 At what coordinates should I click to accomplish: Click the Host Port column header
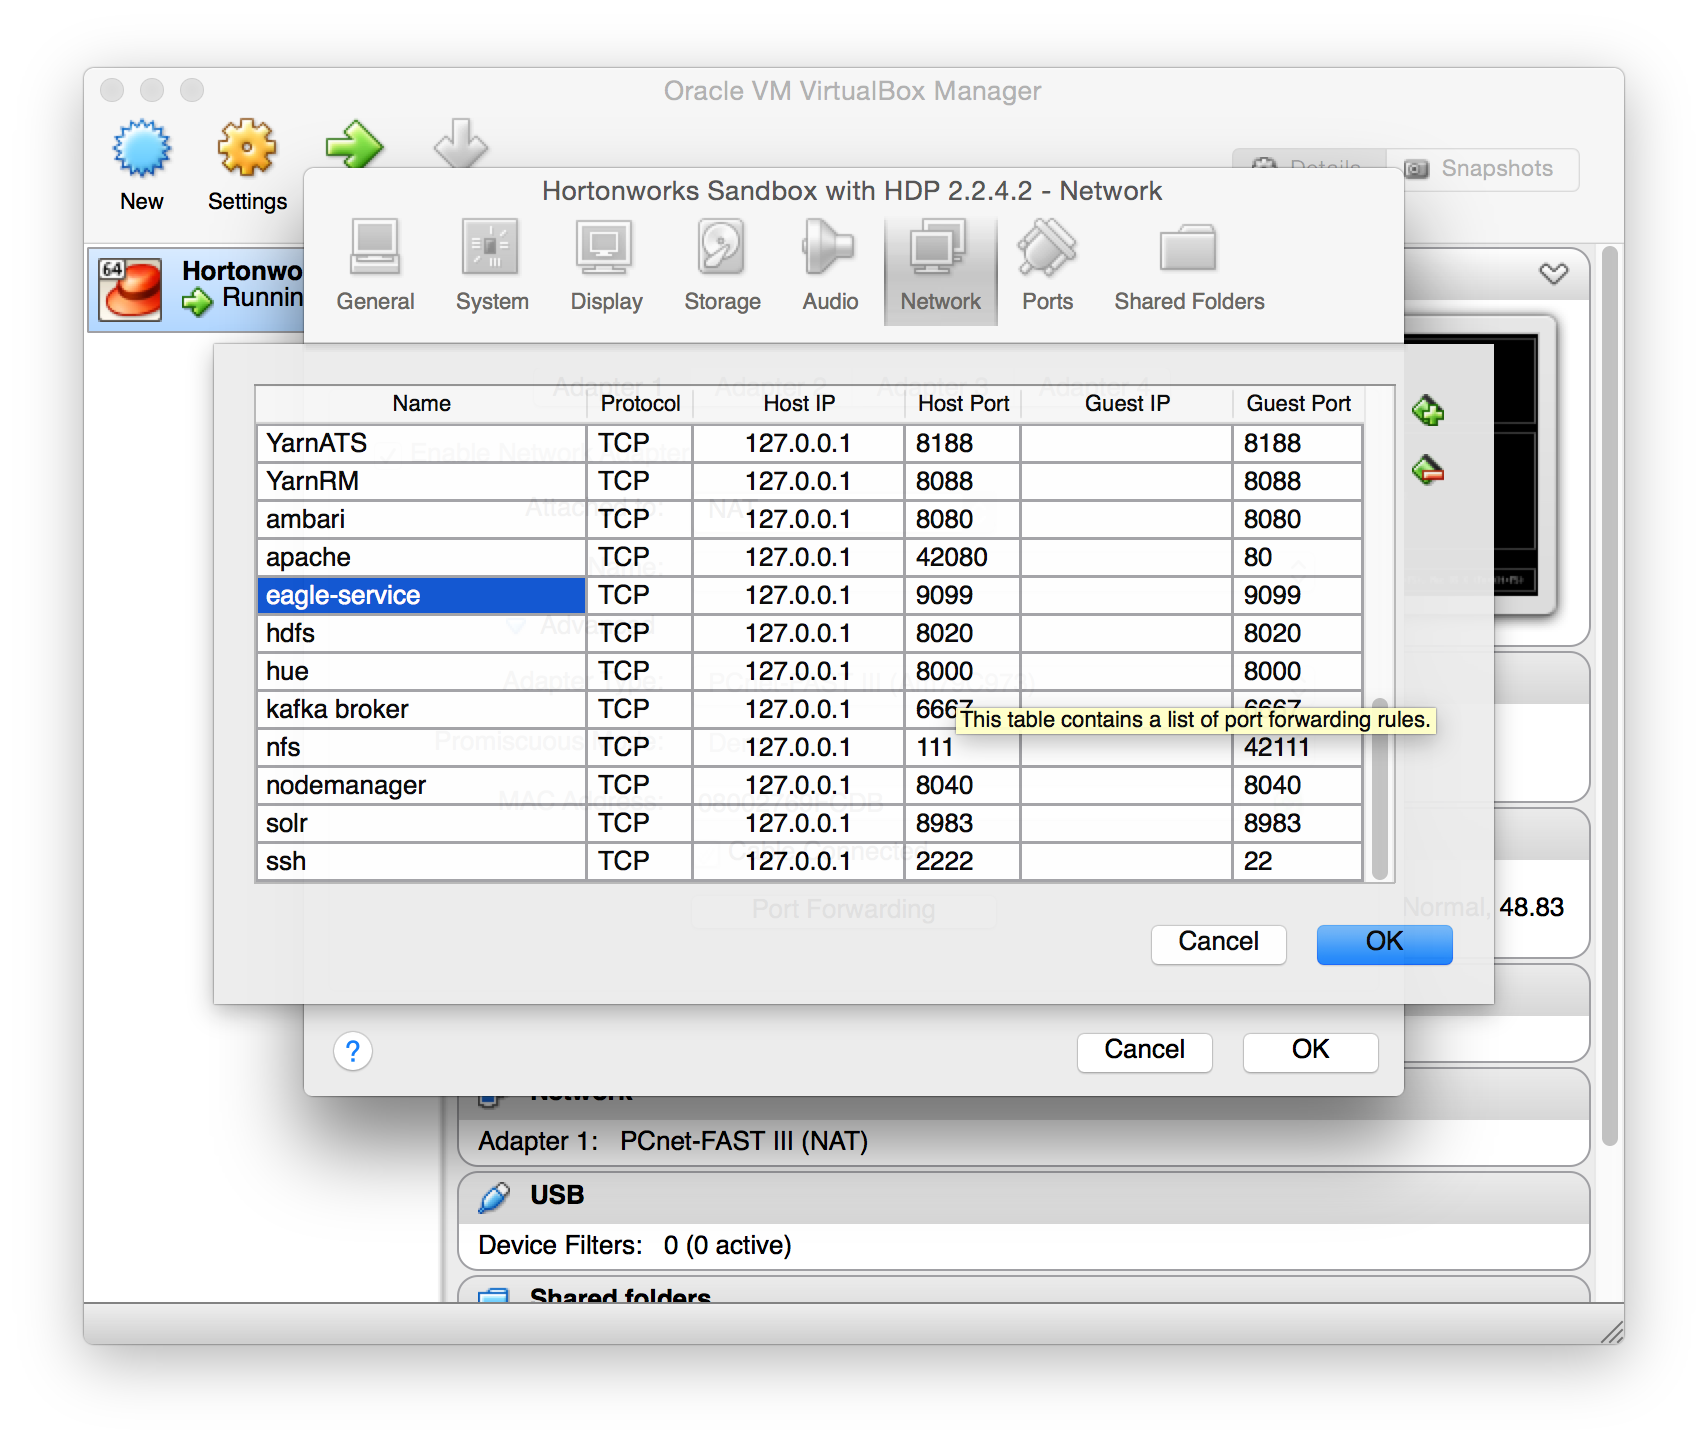(x=963, y=404)
